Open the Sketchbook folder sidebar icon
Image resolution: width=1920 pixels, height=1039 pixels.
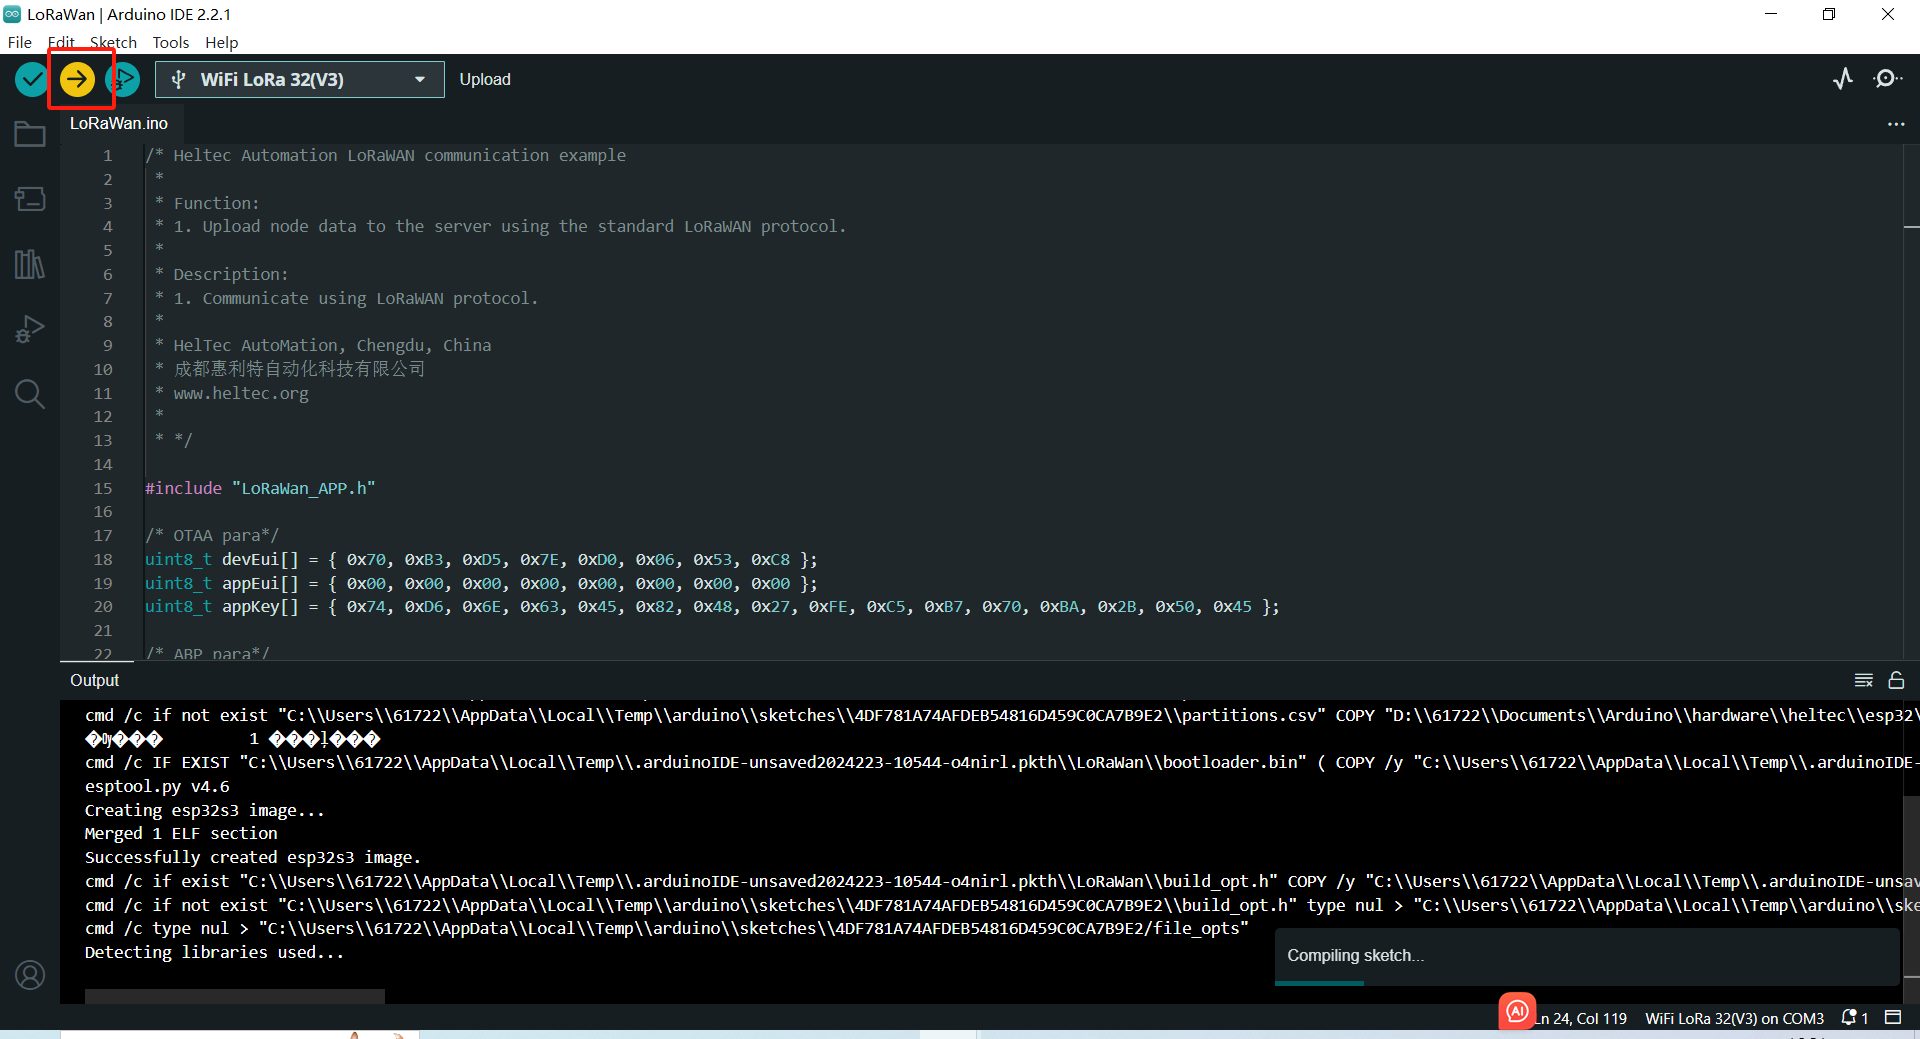tap(30, 134)
